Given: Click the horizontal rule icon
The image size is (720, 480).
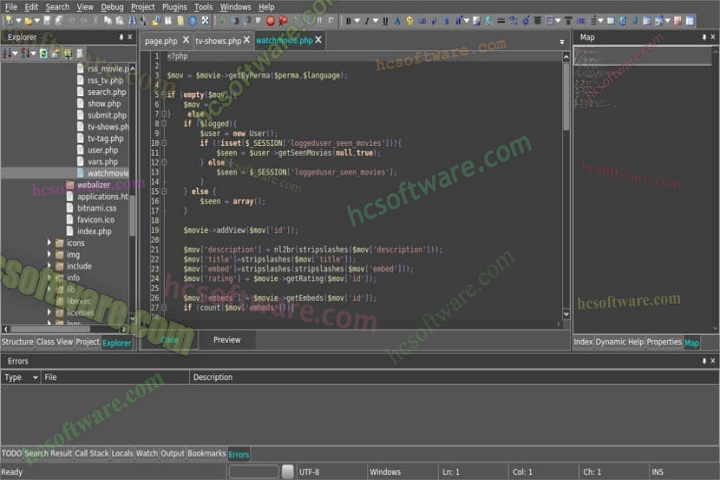Looking at the screenshot, I should (501, 21).
